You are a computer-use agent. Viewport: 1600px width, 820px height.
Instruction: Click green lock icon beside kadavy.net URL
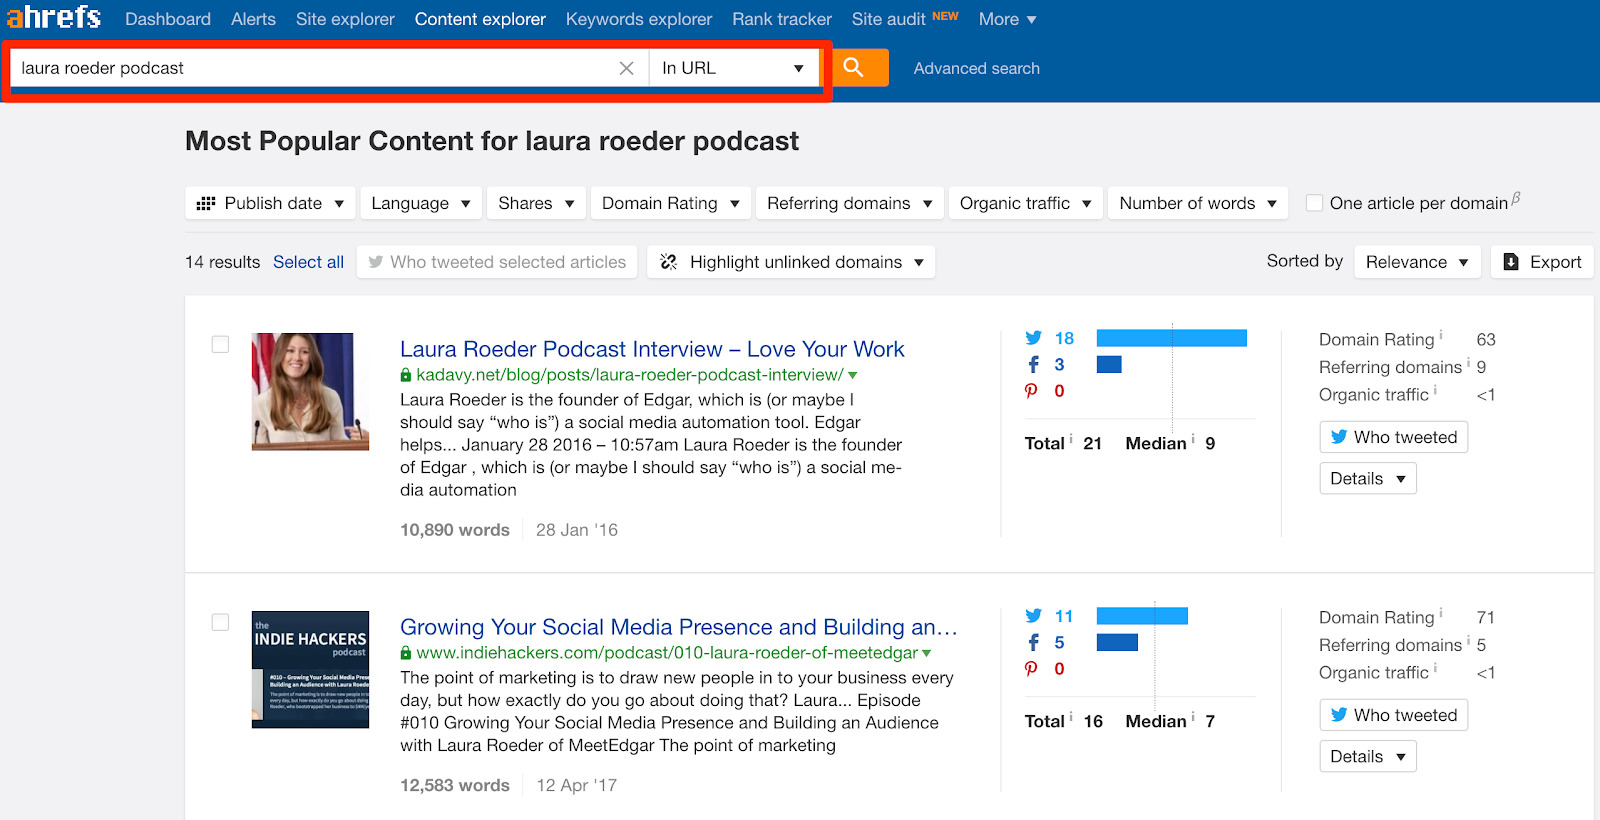point(406,375)
